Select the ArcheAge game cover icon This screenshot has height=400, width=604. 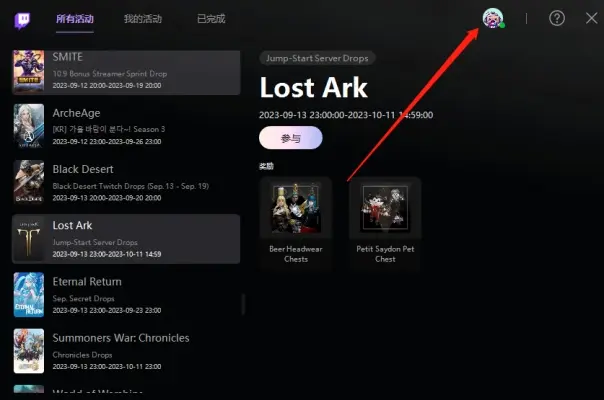tap(29, 126)
